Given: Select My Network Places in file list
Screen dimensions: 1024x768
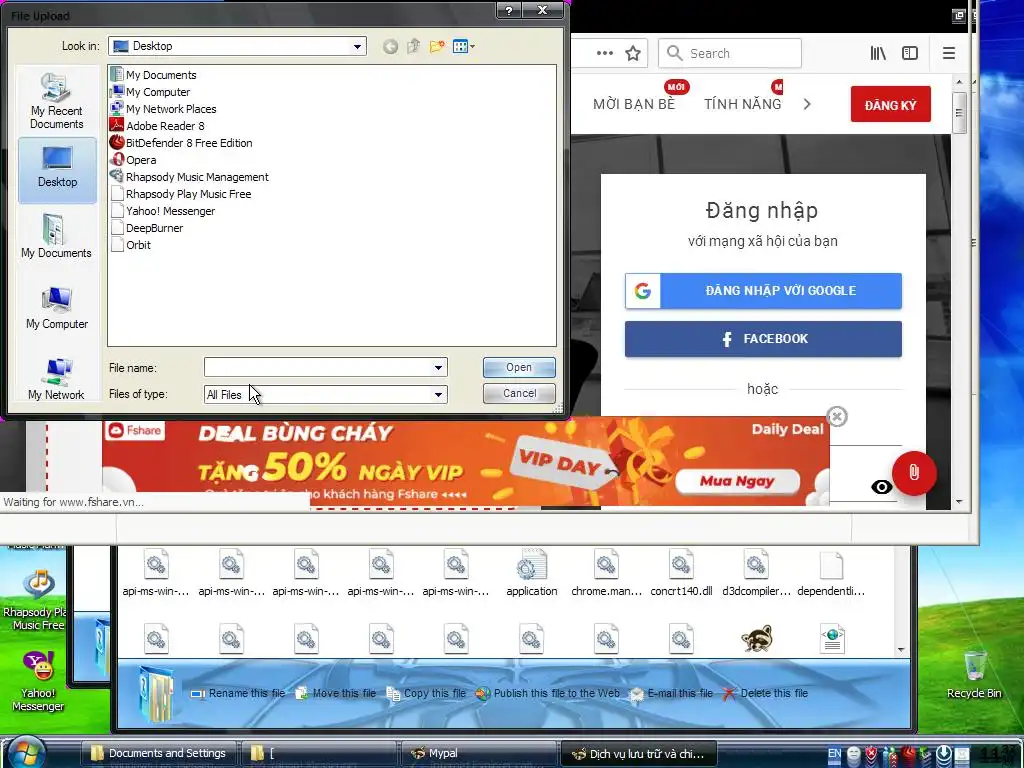Looking at the screenshot, I should pyautogui.click(x=164, y=109).
